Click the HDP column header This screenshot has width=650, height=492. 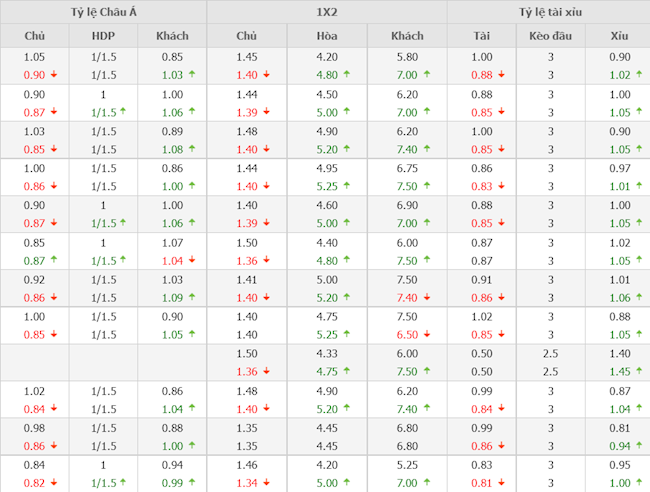[x=104, y=37]
